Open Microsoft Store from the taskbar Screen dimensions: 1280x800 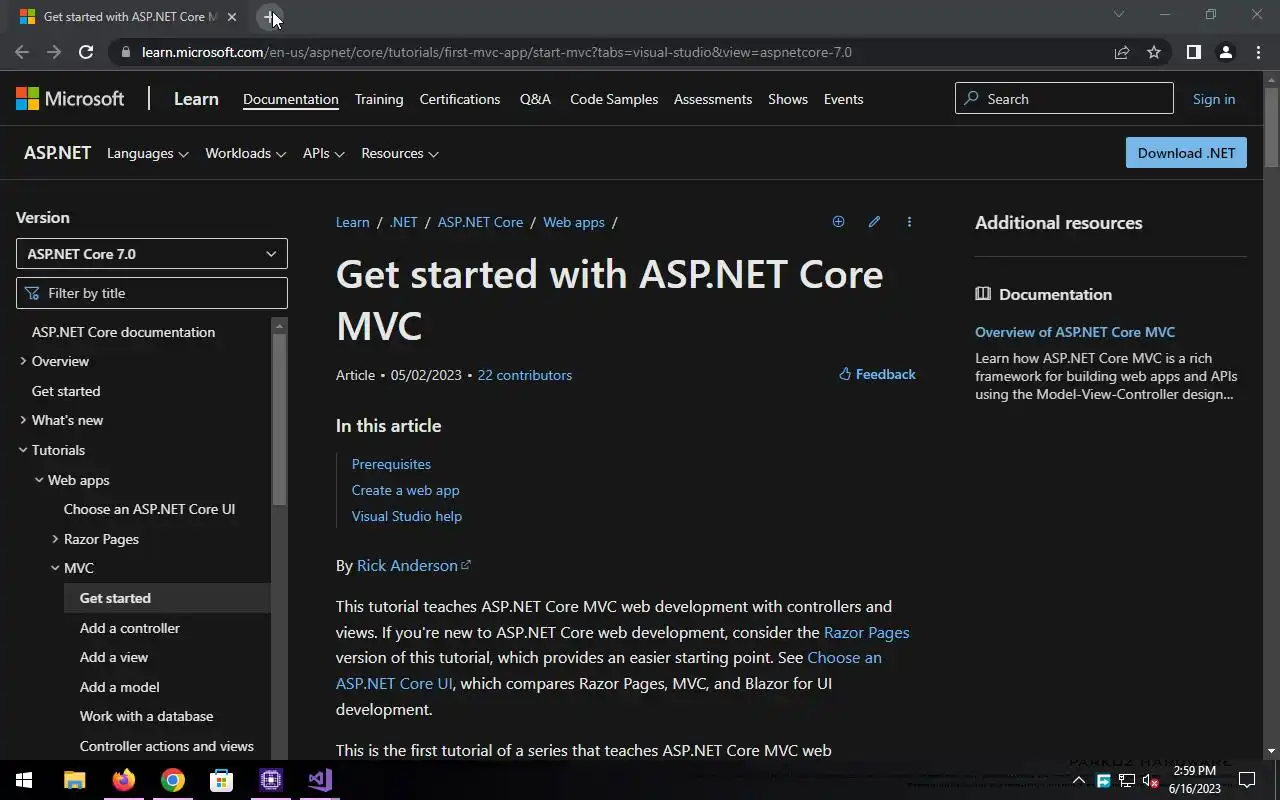[221, 780]
